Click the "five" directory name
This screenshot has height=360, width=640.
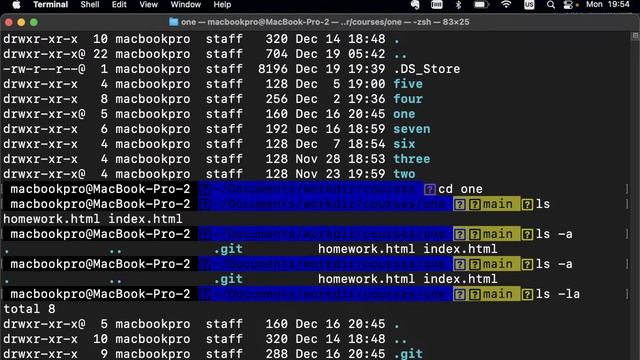pos(408,84)
